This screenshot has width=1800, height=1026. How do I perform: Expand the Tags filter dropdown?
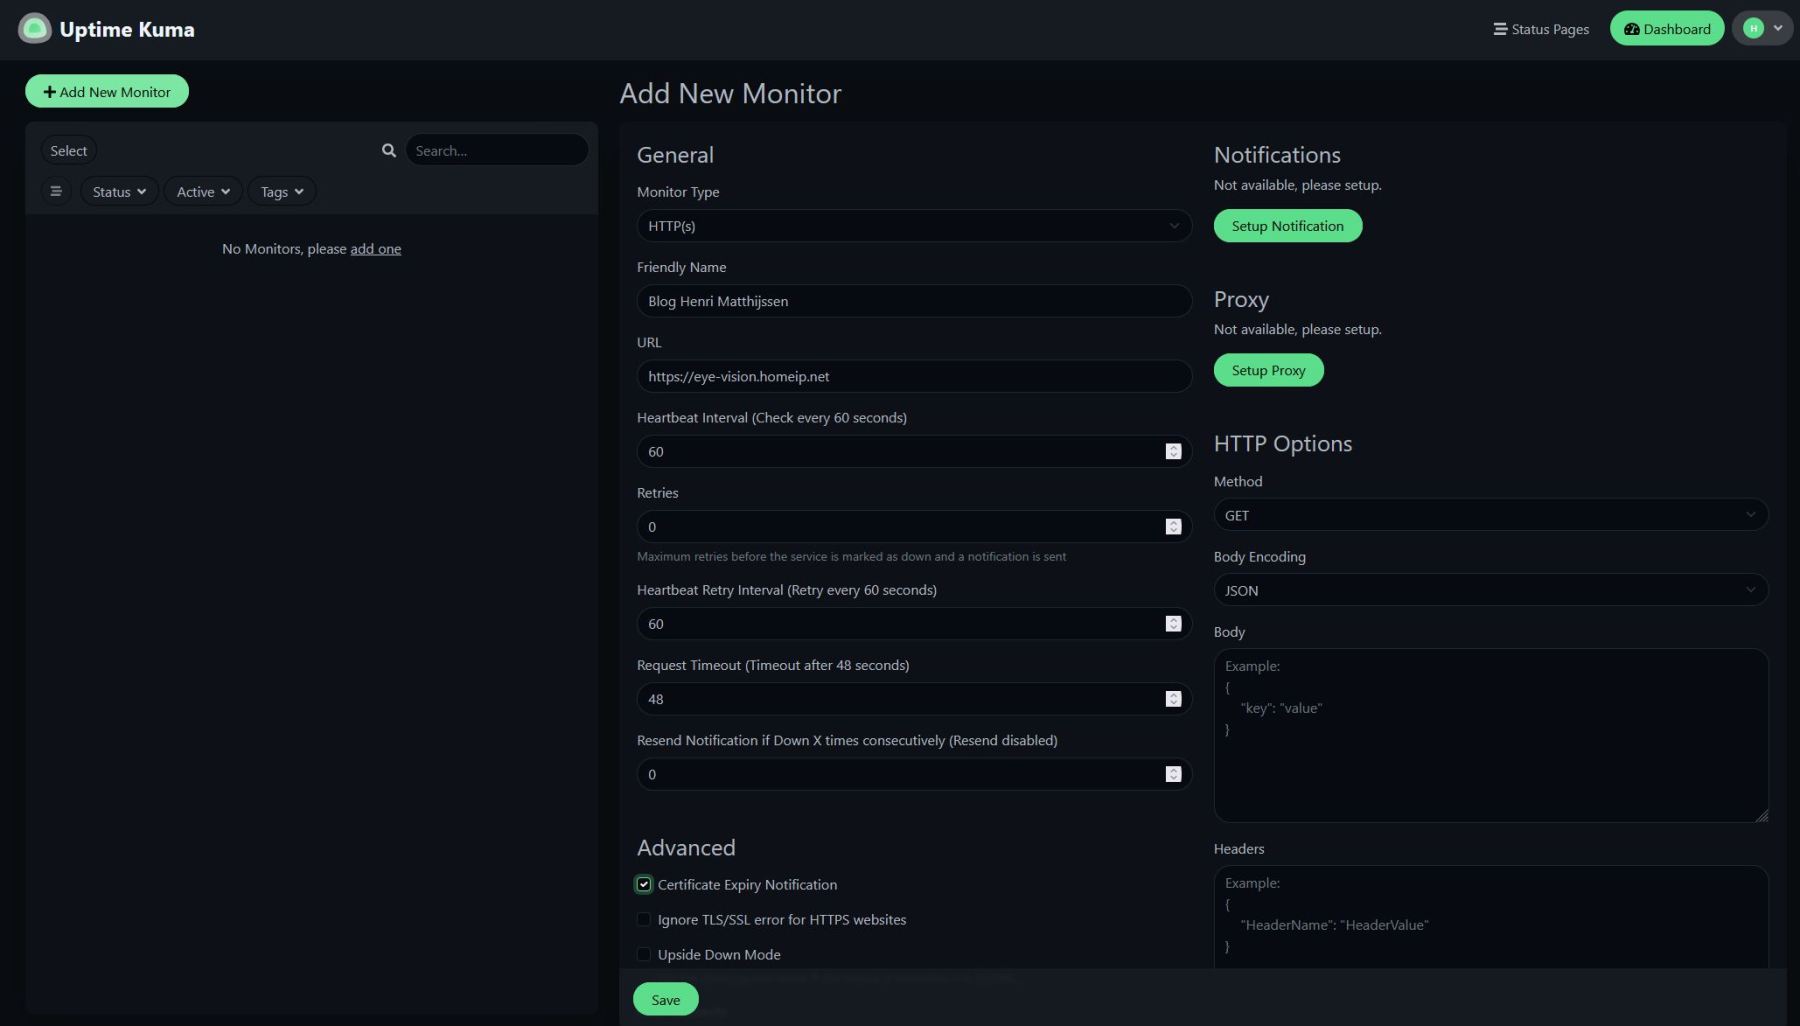click(281, 192)
